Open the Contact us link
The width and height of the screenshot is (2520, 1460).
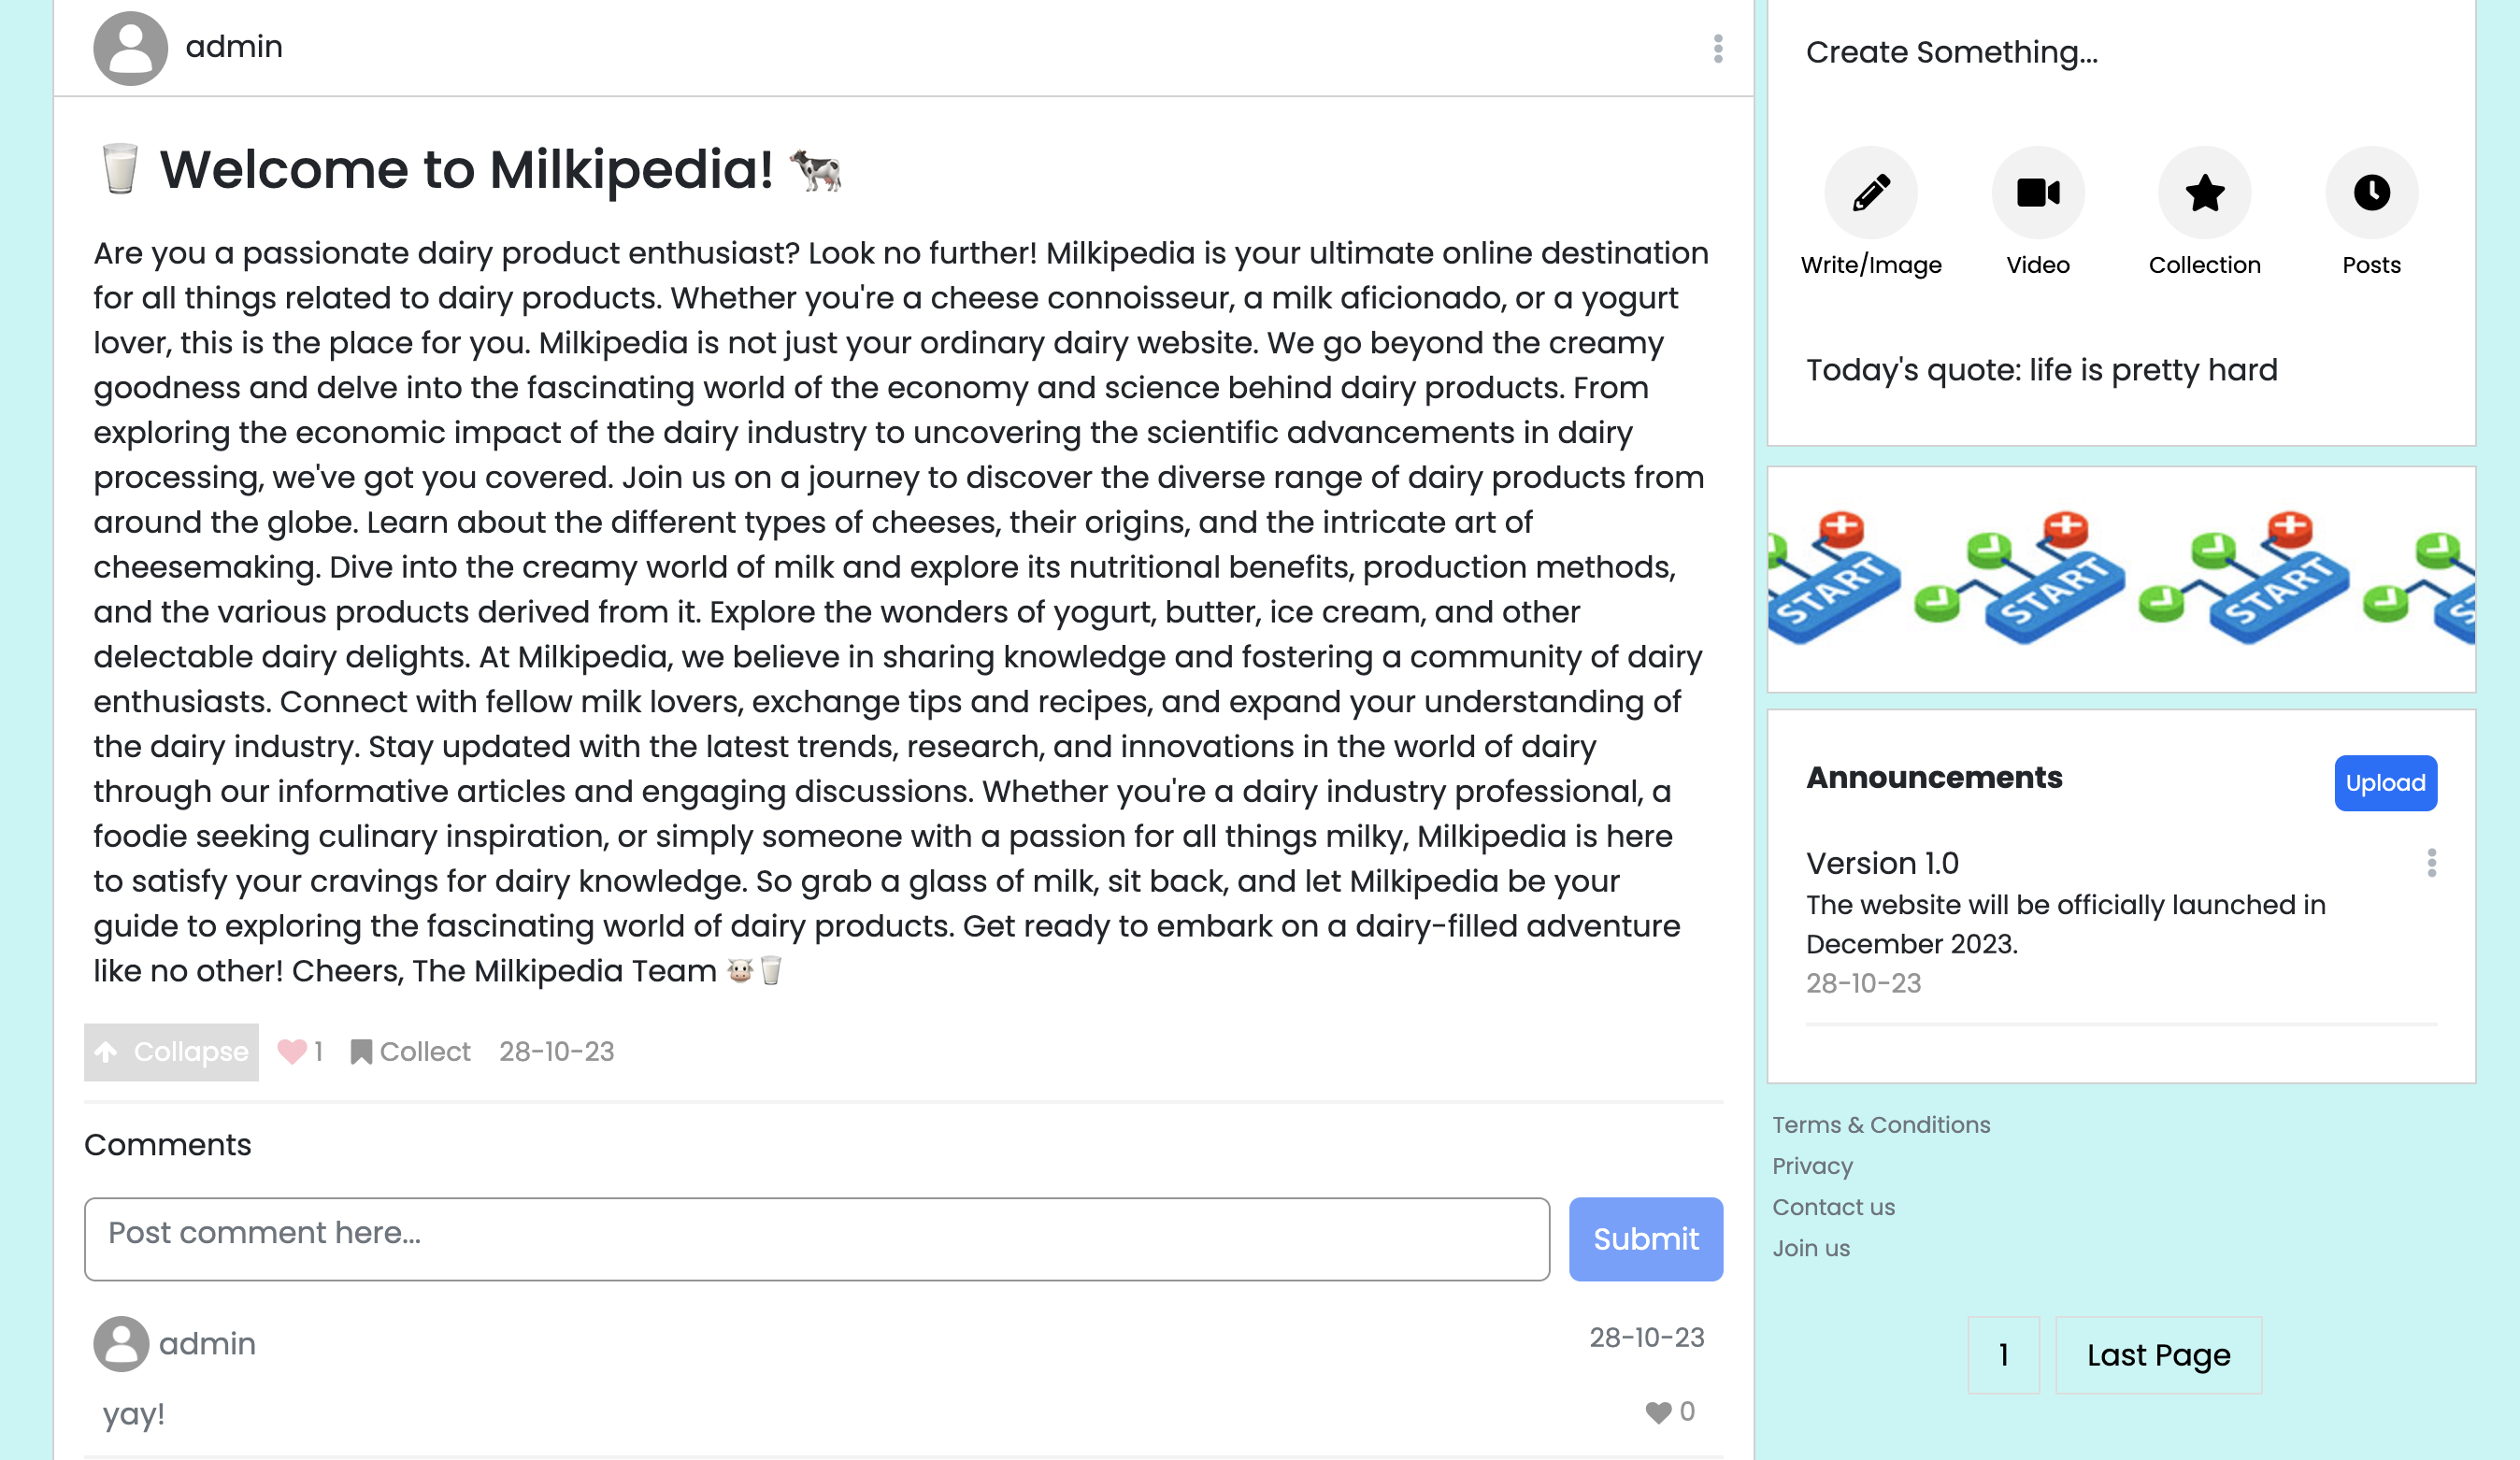click(1833, 1207)
